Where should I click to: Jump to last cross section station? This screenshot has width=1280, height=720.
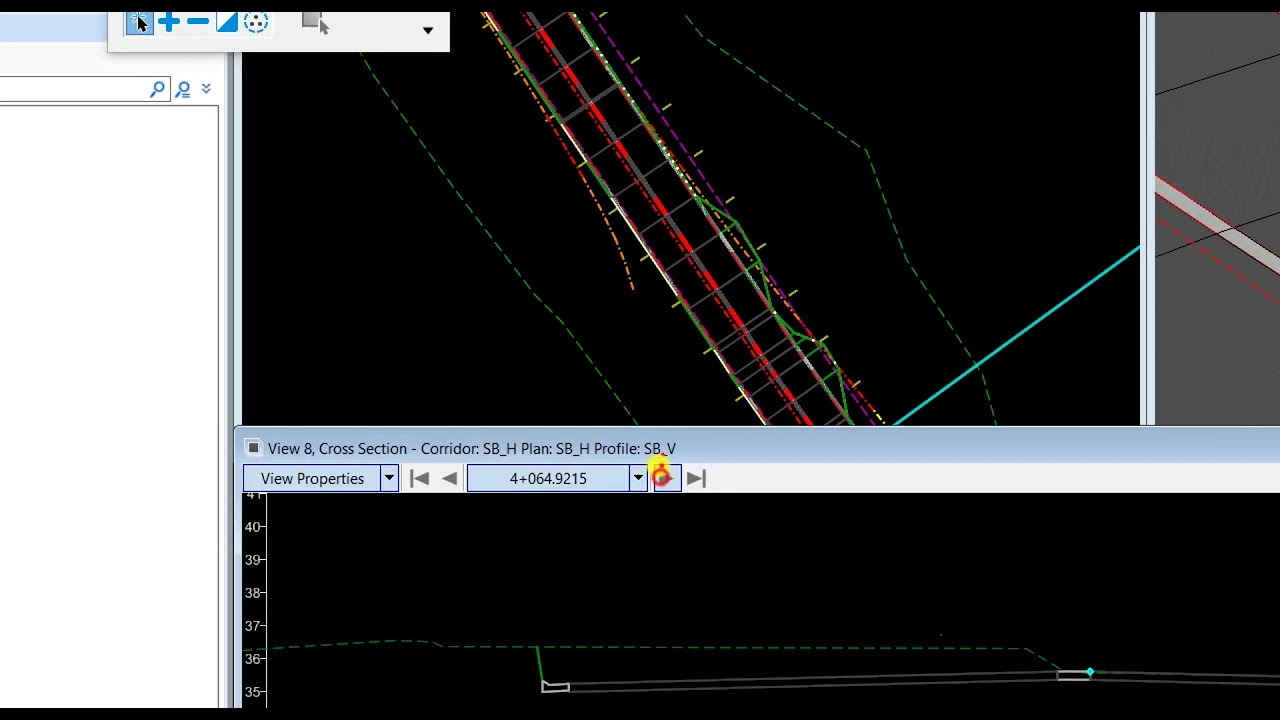click(x=696, y=479)
